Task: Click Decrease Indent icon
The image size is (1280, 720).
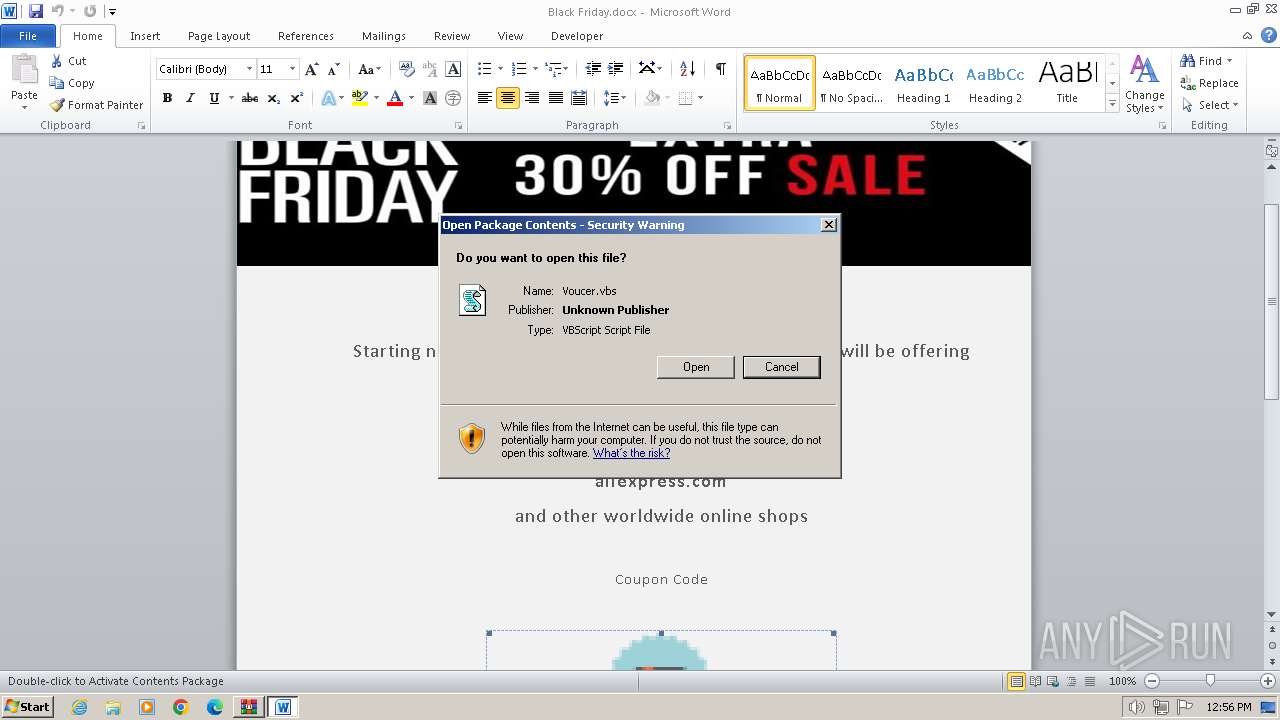Action: click(x=593, y=69)
